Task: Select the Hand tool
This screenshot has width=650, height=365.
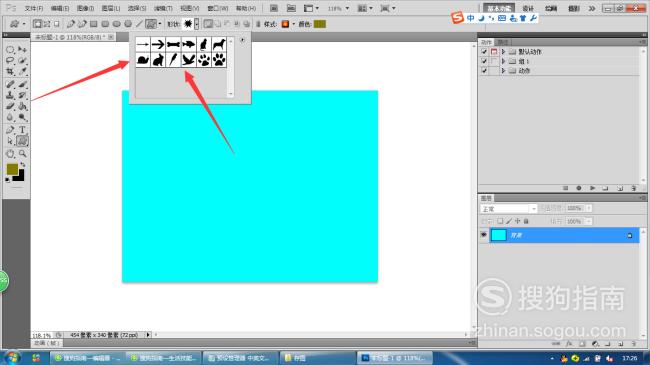Action: coord(10,154)
